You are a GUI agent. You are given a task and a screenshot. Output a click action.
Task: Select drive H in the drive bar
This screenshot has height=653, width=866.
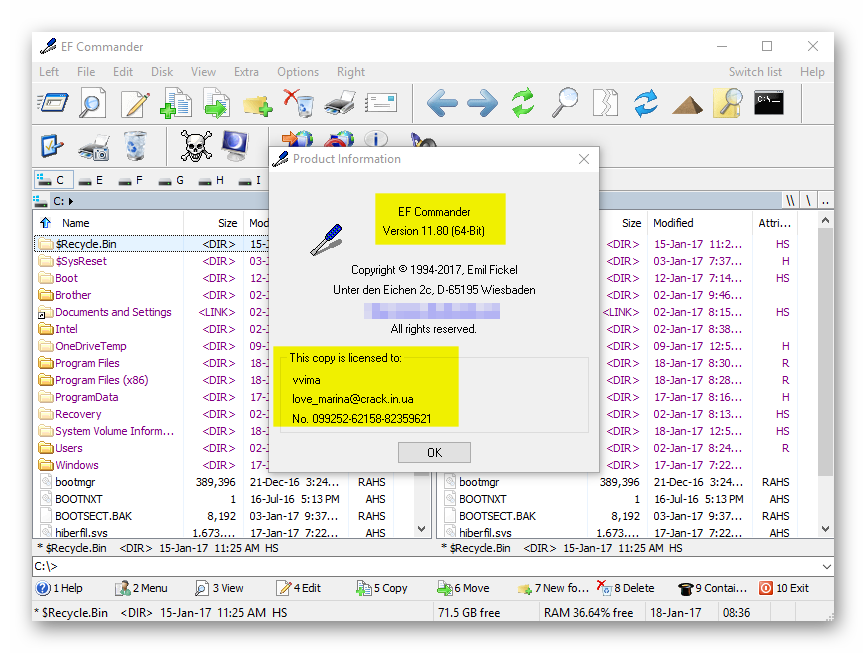coord(212,180)
